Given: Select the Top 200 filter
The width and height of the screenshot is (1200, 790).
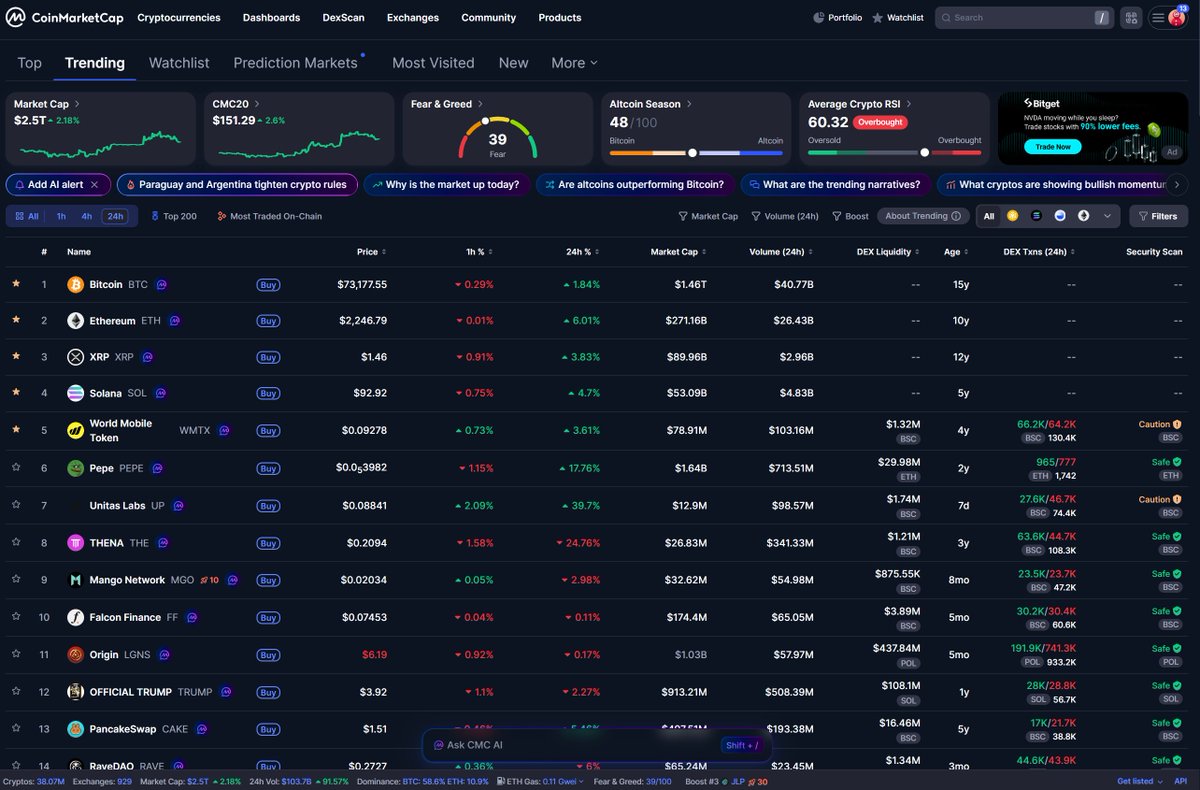Looking at the screenshot, I should (174, 216).
